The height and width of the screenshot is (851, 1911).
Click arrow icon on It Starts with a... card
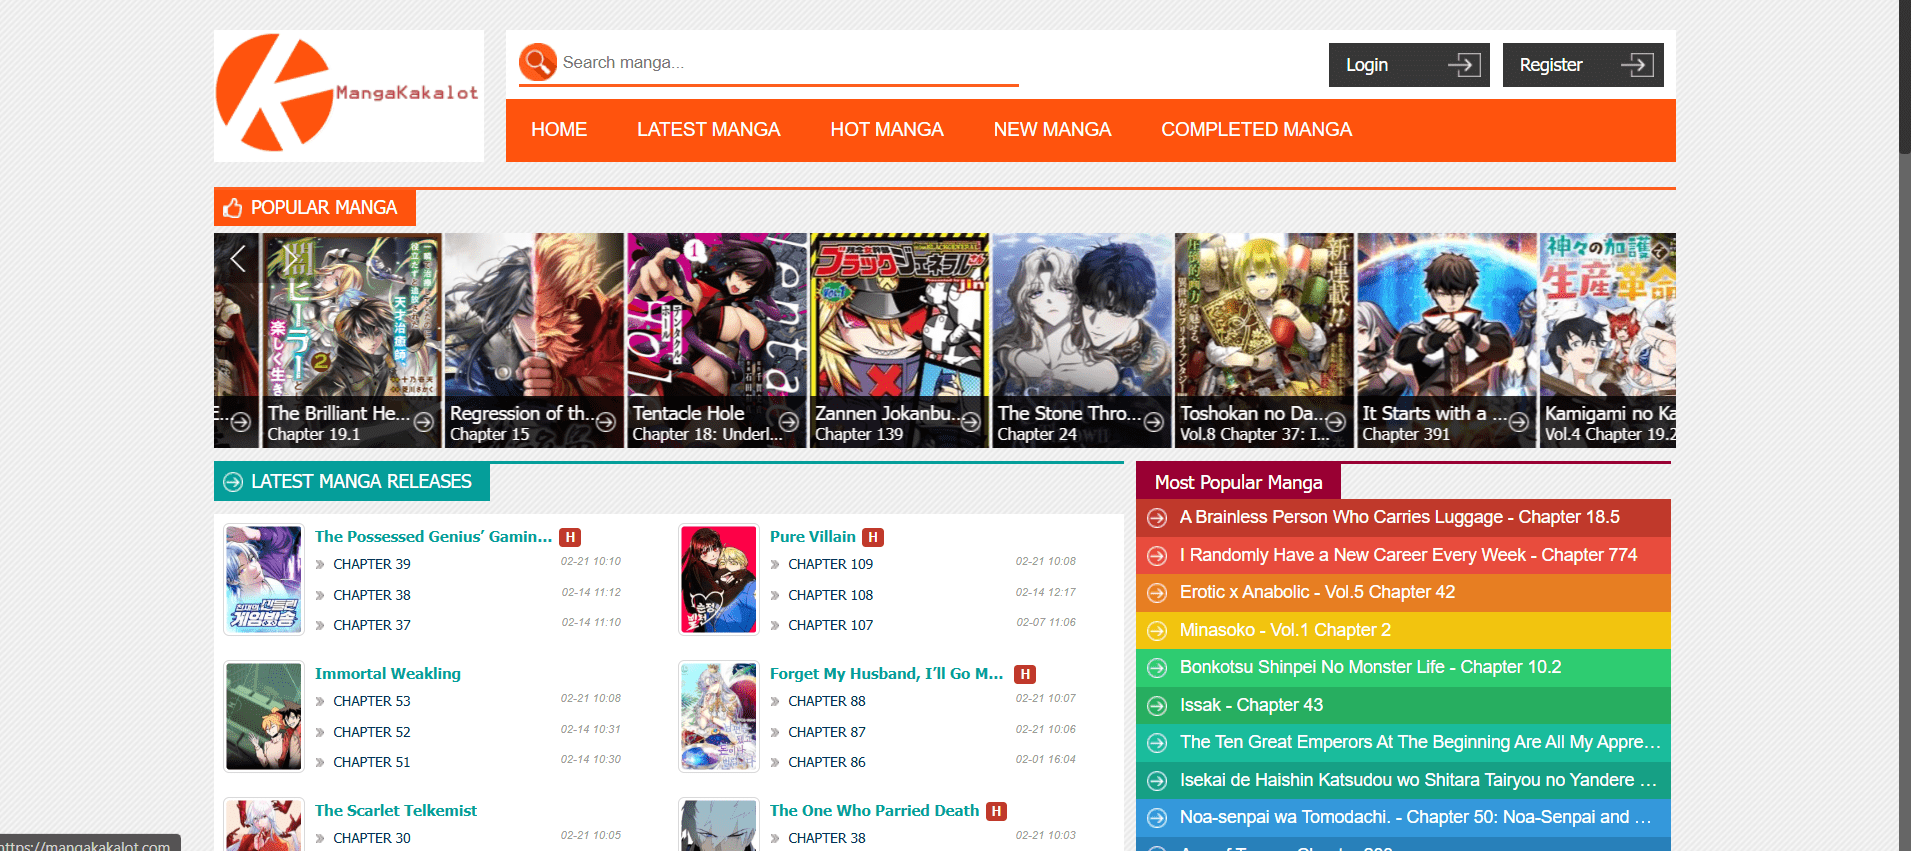[1519, 422]
